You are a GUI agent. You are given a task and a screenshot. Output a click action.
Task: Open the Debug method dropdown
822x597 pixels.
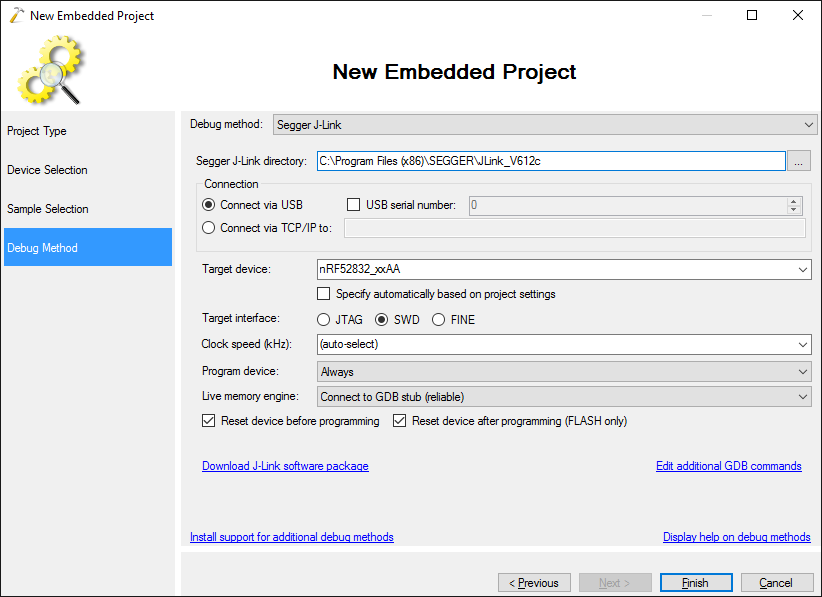(x=545, y=125)
